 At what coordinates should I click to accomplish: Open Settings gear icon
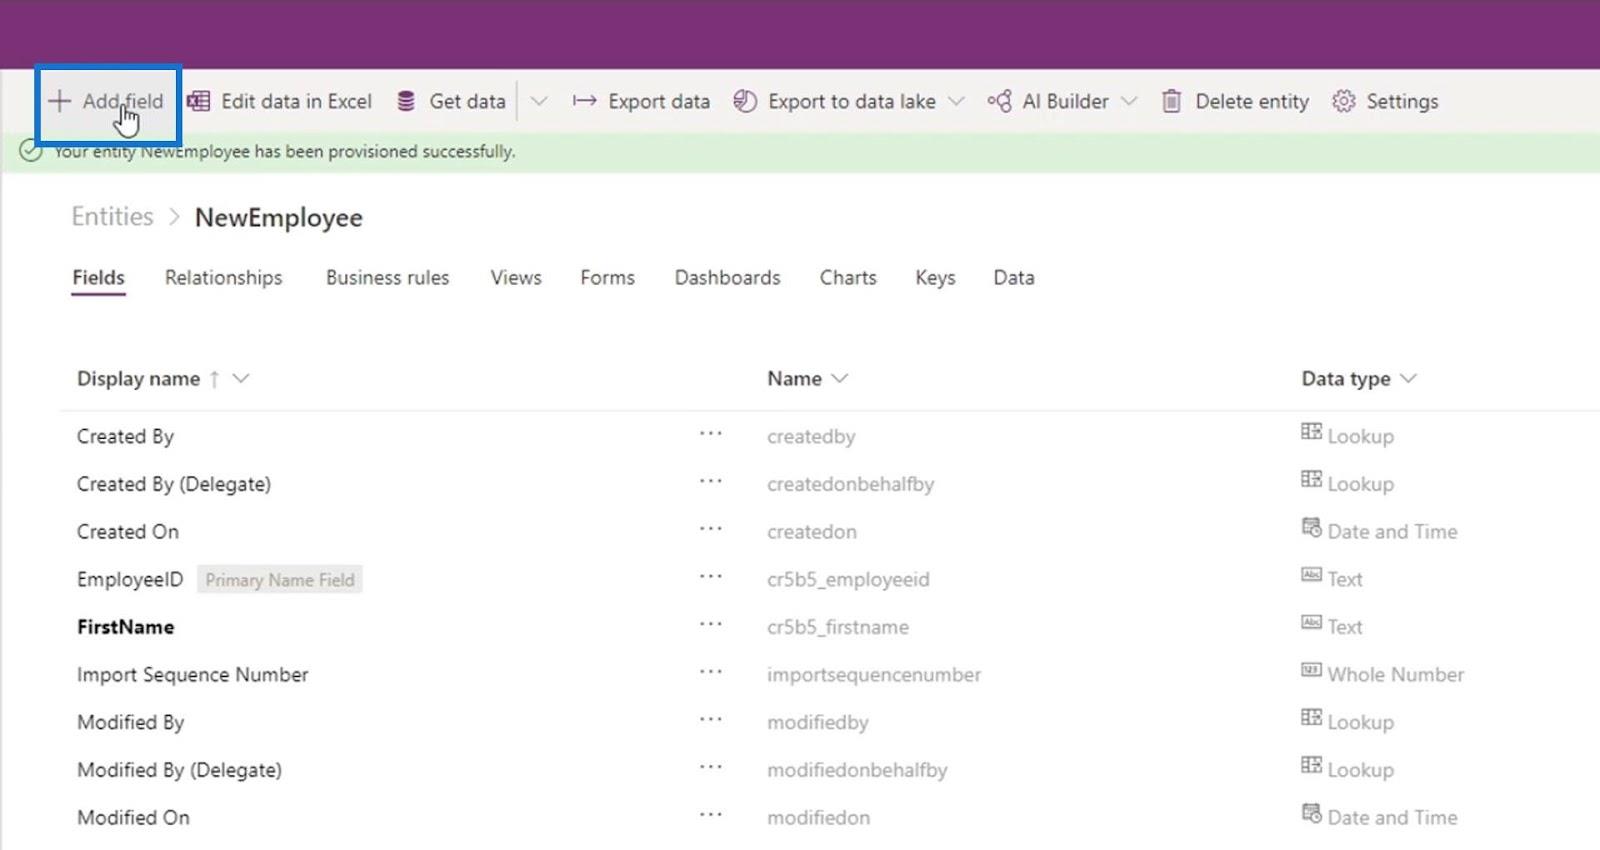pyautogui.click(x=1344, y=101)
